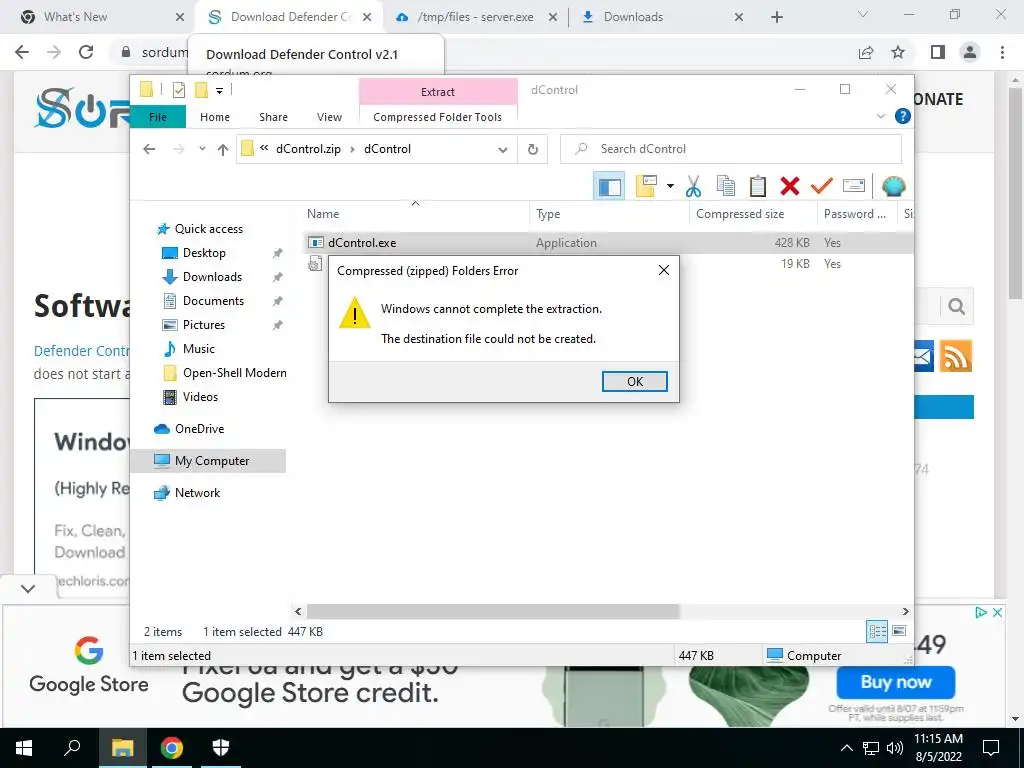Open the Open-Shell Modern folder

coord(234,373)
